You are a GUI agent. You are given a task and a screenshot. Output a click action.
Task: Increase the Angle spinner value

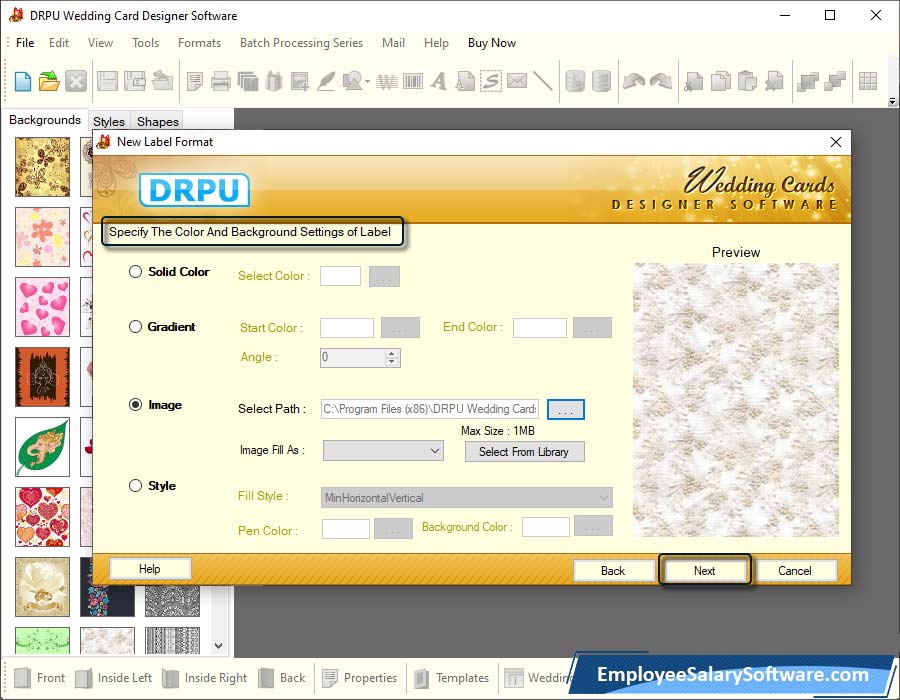[391, 353]
